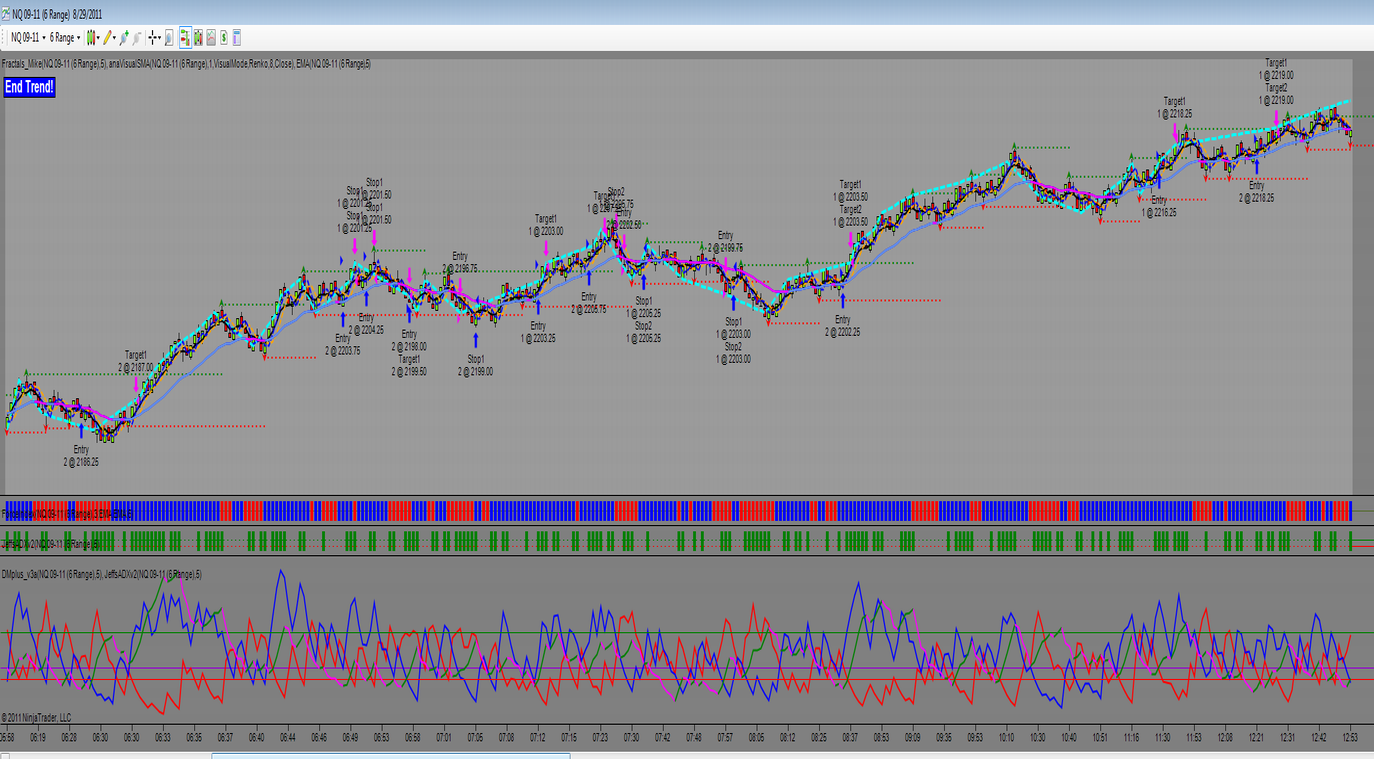Open the chart style candlestick icon
The height and width of the screenshot is (759, 1374).
point(90,38)
